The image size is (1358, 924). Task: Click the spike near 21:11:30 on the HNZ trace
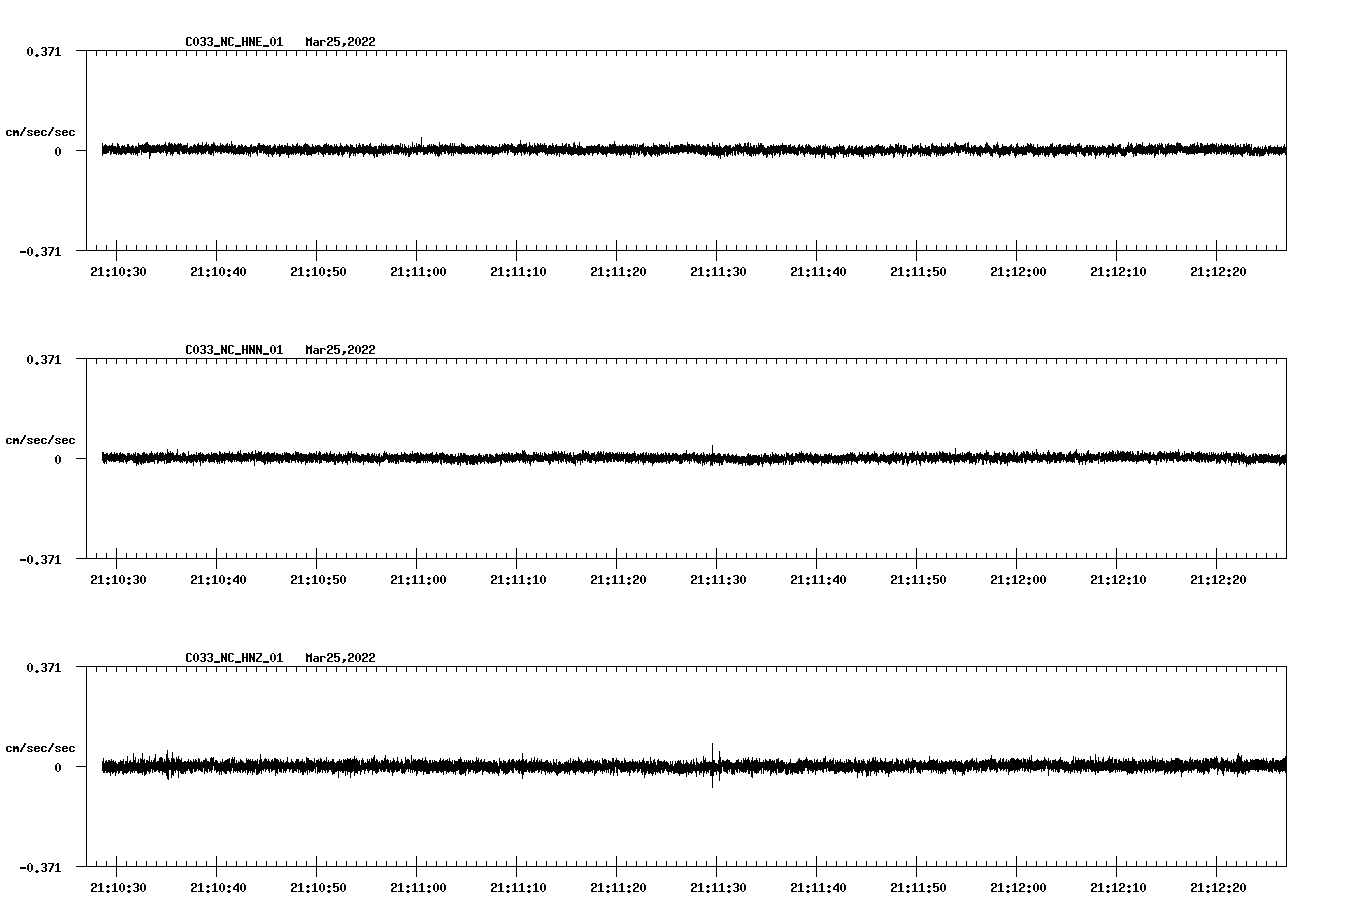tap(713, 765)
